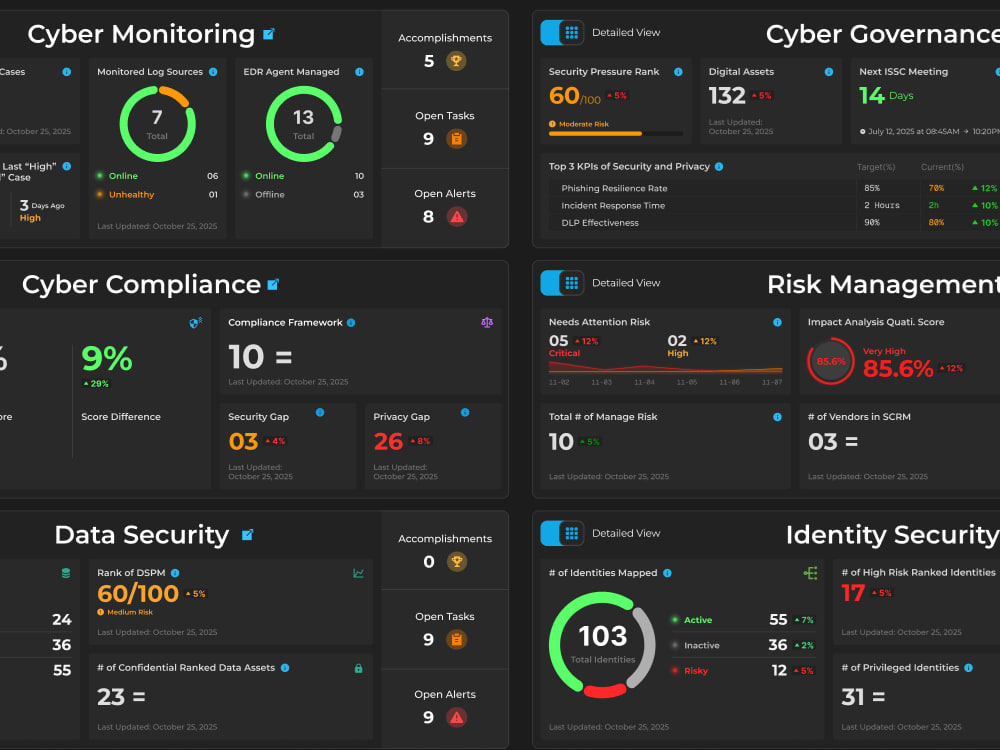Viewport: 1000px width, 750px height.
Task: Click Offline EDR agents legend entry
Action: tap(304, 195)
